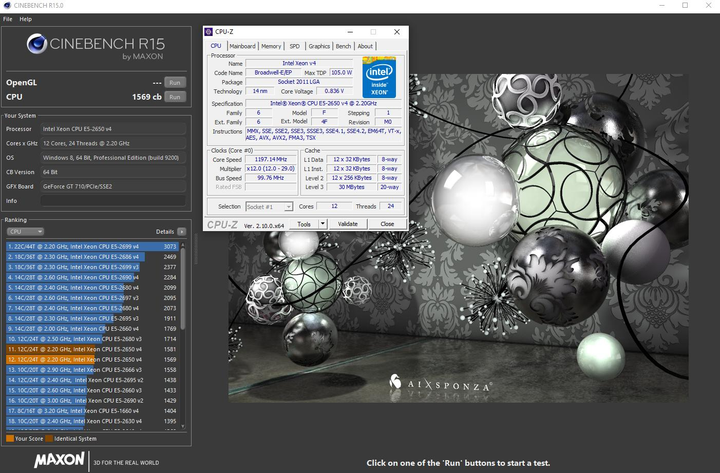Viewport: 720px width, 473px height.
Task: Click the Max TDP value 105.0 W
Action: (342, 73)
